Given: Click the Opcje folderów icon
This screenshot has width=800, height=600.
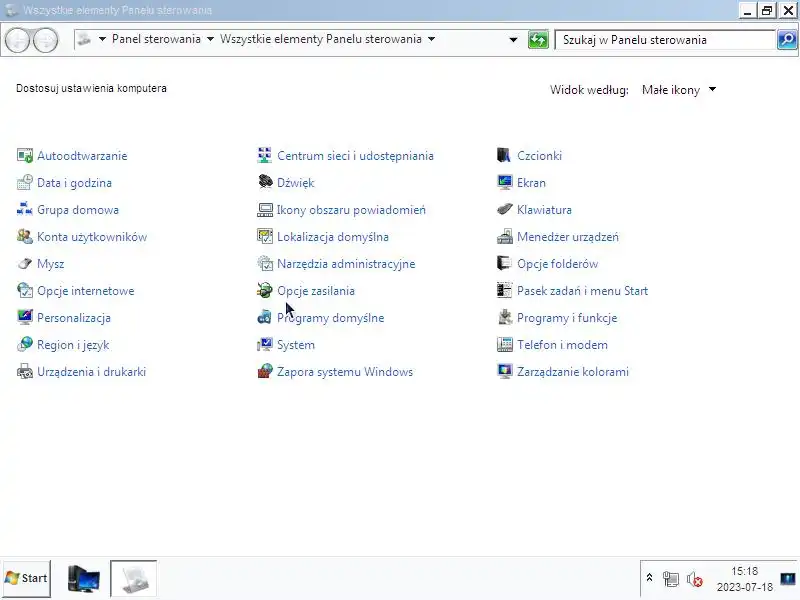Looking at the screenshot, I should point(505,264).
